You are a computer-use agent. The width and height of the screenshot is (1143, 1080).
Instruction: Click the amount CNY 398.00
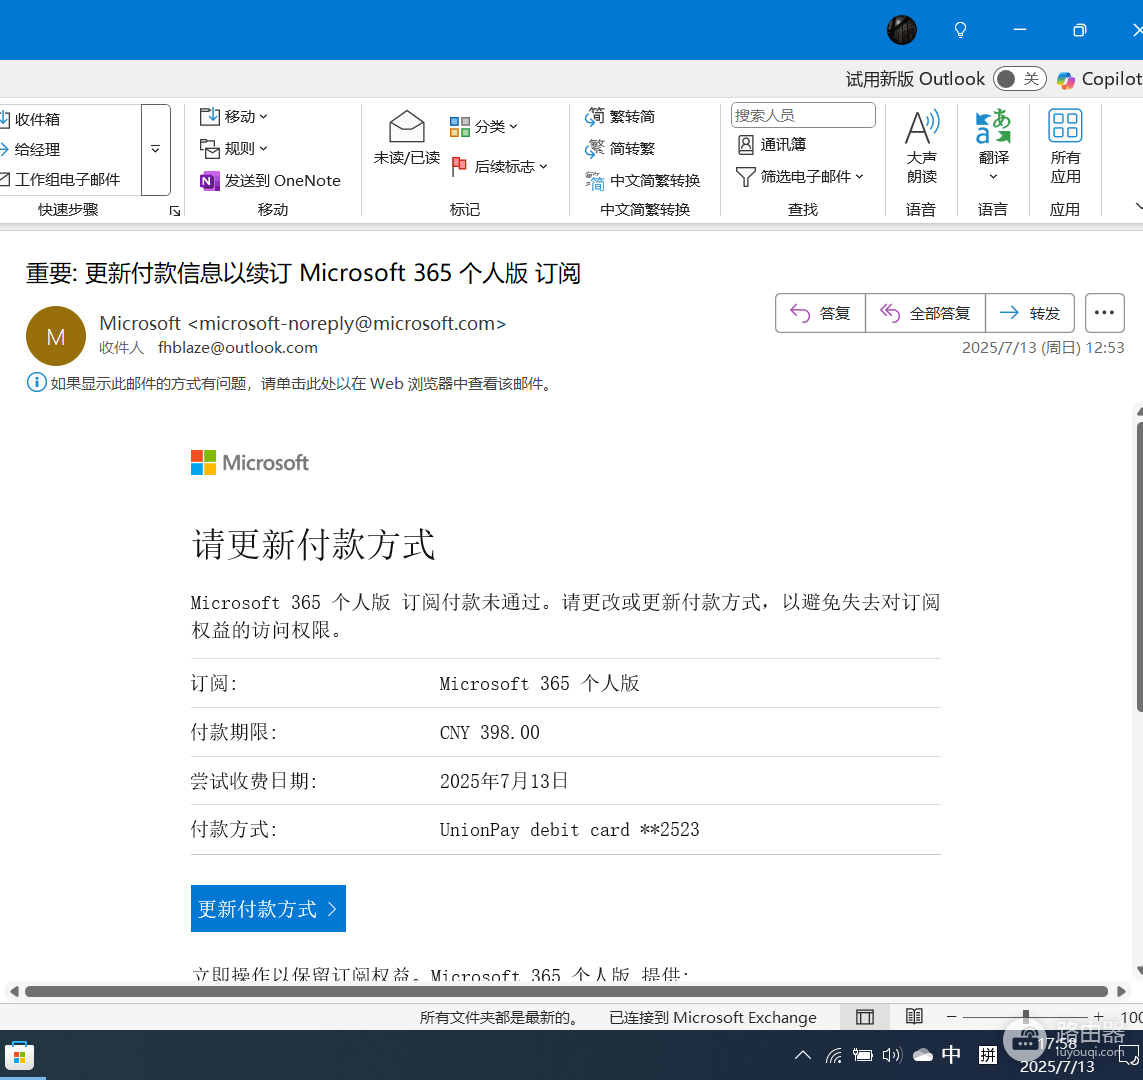click(x=490, y=732)
